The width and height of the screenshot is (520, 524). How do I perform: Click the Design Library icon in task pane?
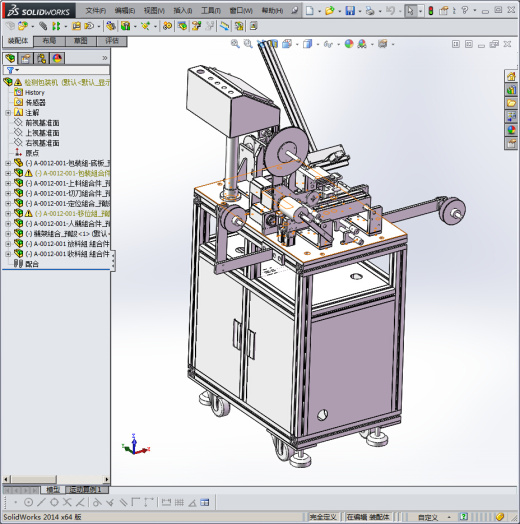(511, 90)
